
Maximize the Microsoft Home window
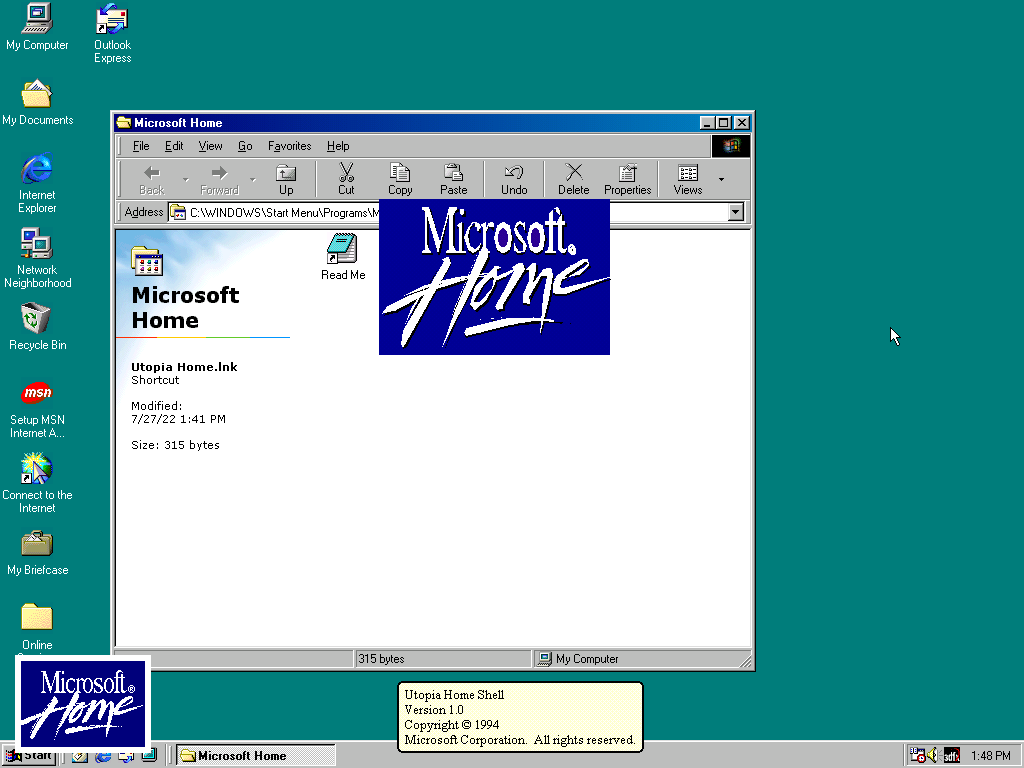click(x=723, y=123)
